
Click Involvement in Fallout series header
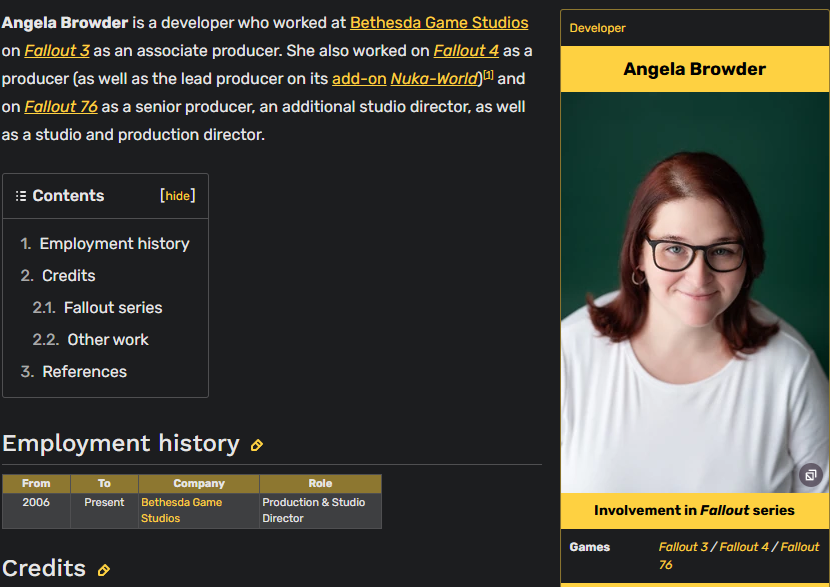coord(694,510)
